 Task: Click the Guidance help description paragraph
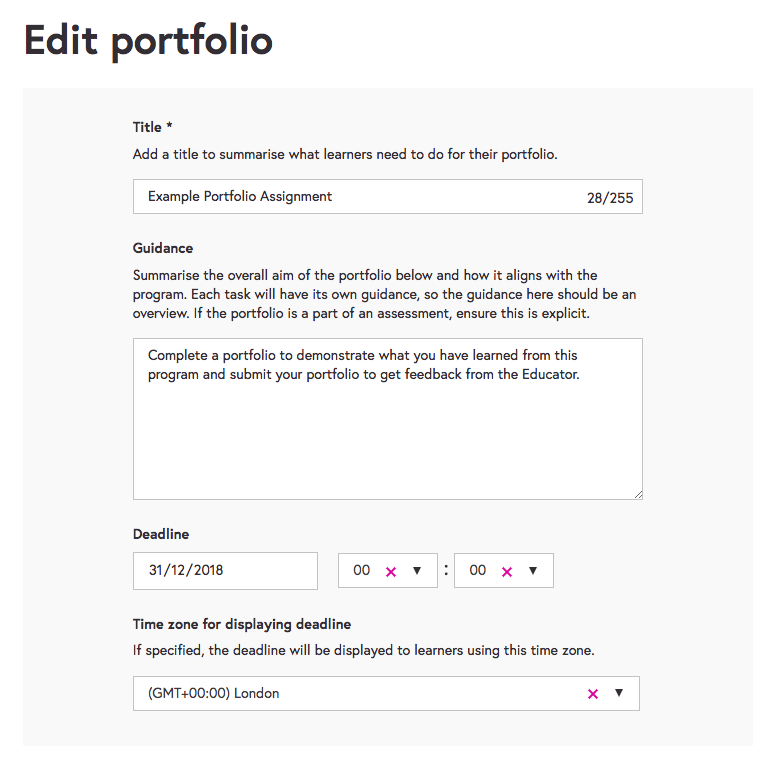tap(384, 294)
